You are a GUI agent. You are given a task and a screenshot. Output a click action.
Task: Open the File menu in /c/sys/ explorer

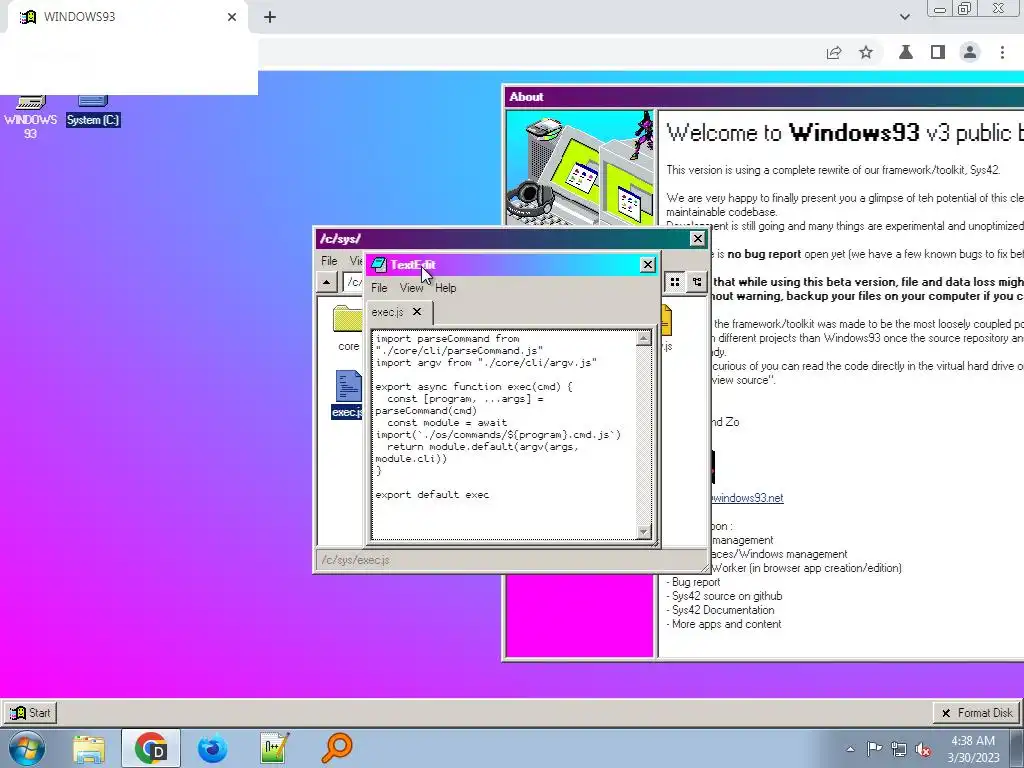coord(329,261)
